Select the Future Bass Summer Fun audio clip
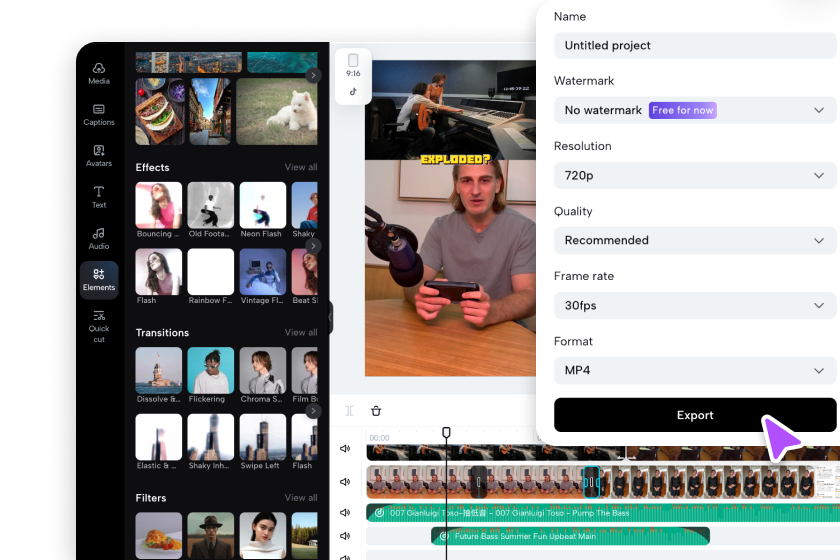840x560 pixels. pyautogui.click(x=571, y=536)
